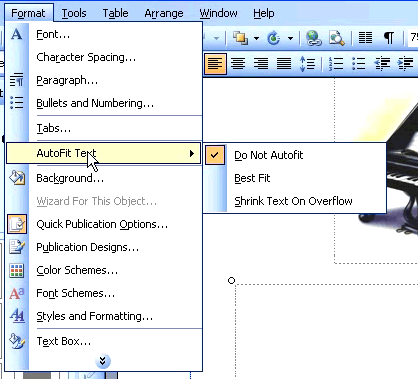Click the Web Page Preview icon
The image size is (418, 379).
(337, 38)
